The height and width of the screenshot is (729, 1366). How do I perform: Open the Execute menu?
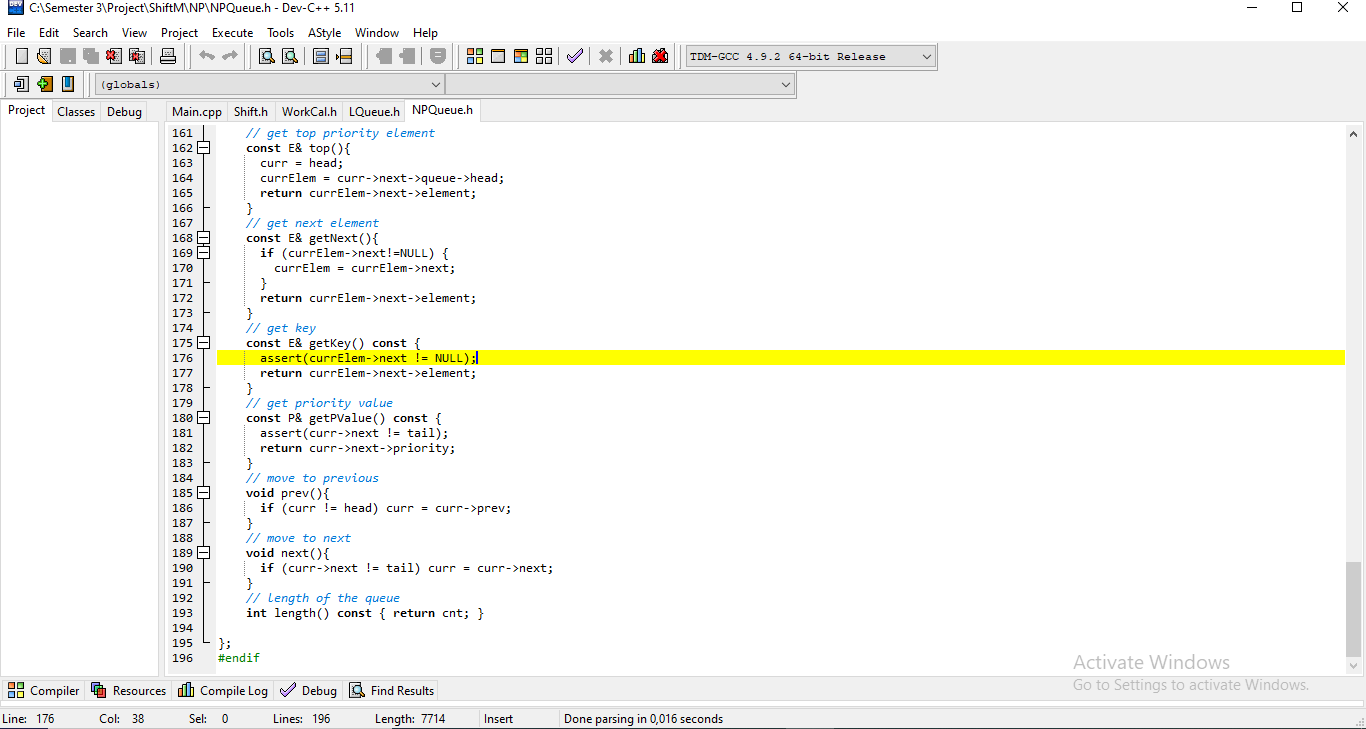(233, 33)
